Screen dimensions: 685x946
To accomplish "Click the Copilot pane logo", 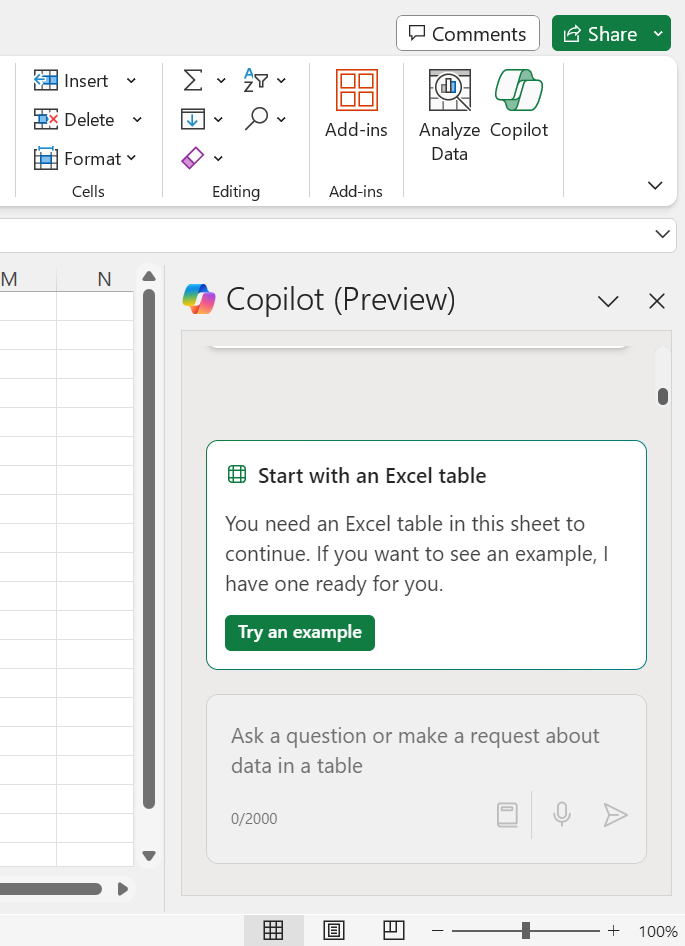I will pos(199,299).
